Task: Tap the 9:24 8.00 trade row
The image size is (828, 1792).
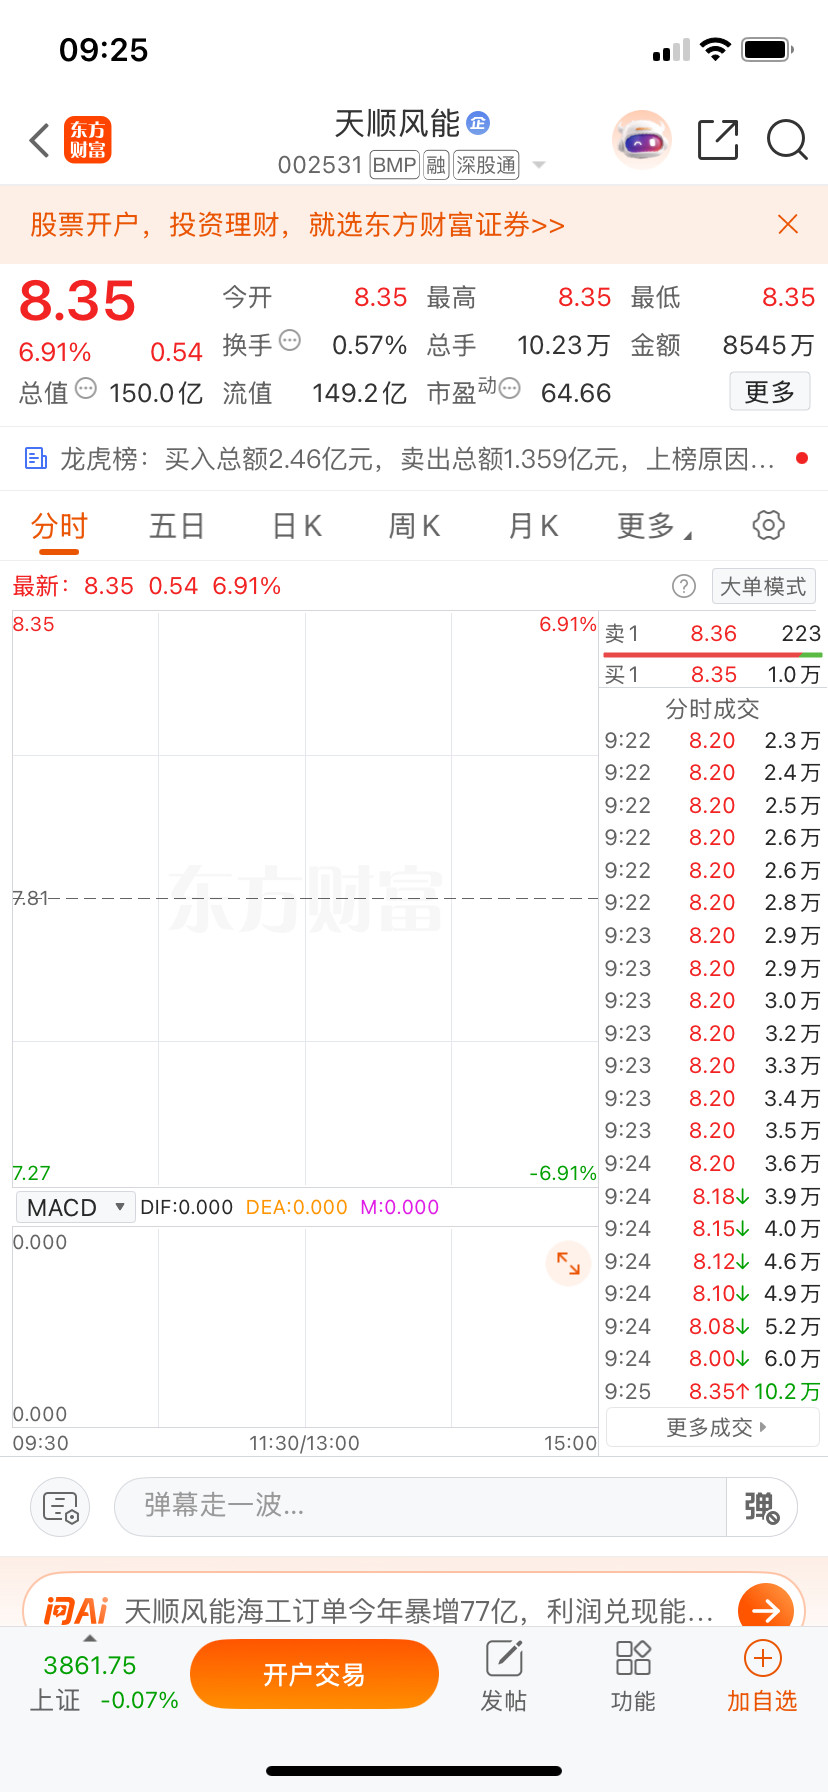Action: [x=713, y=1358]
